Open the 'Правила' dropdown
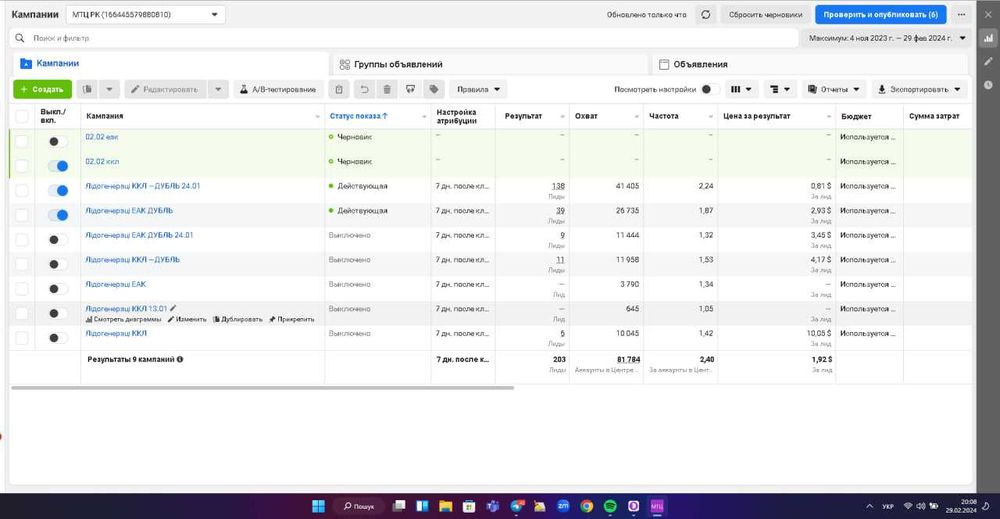Screen dimensions: 1000x519 click(478, 89)
